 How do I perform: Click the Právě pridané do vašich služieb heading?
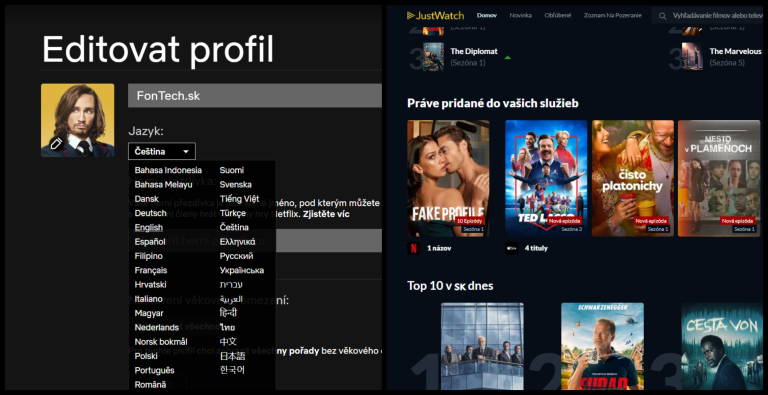(x=493, y=103)
